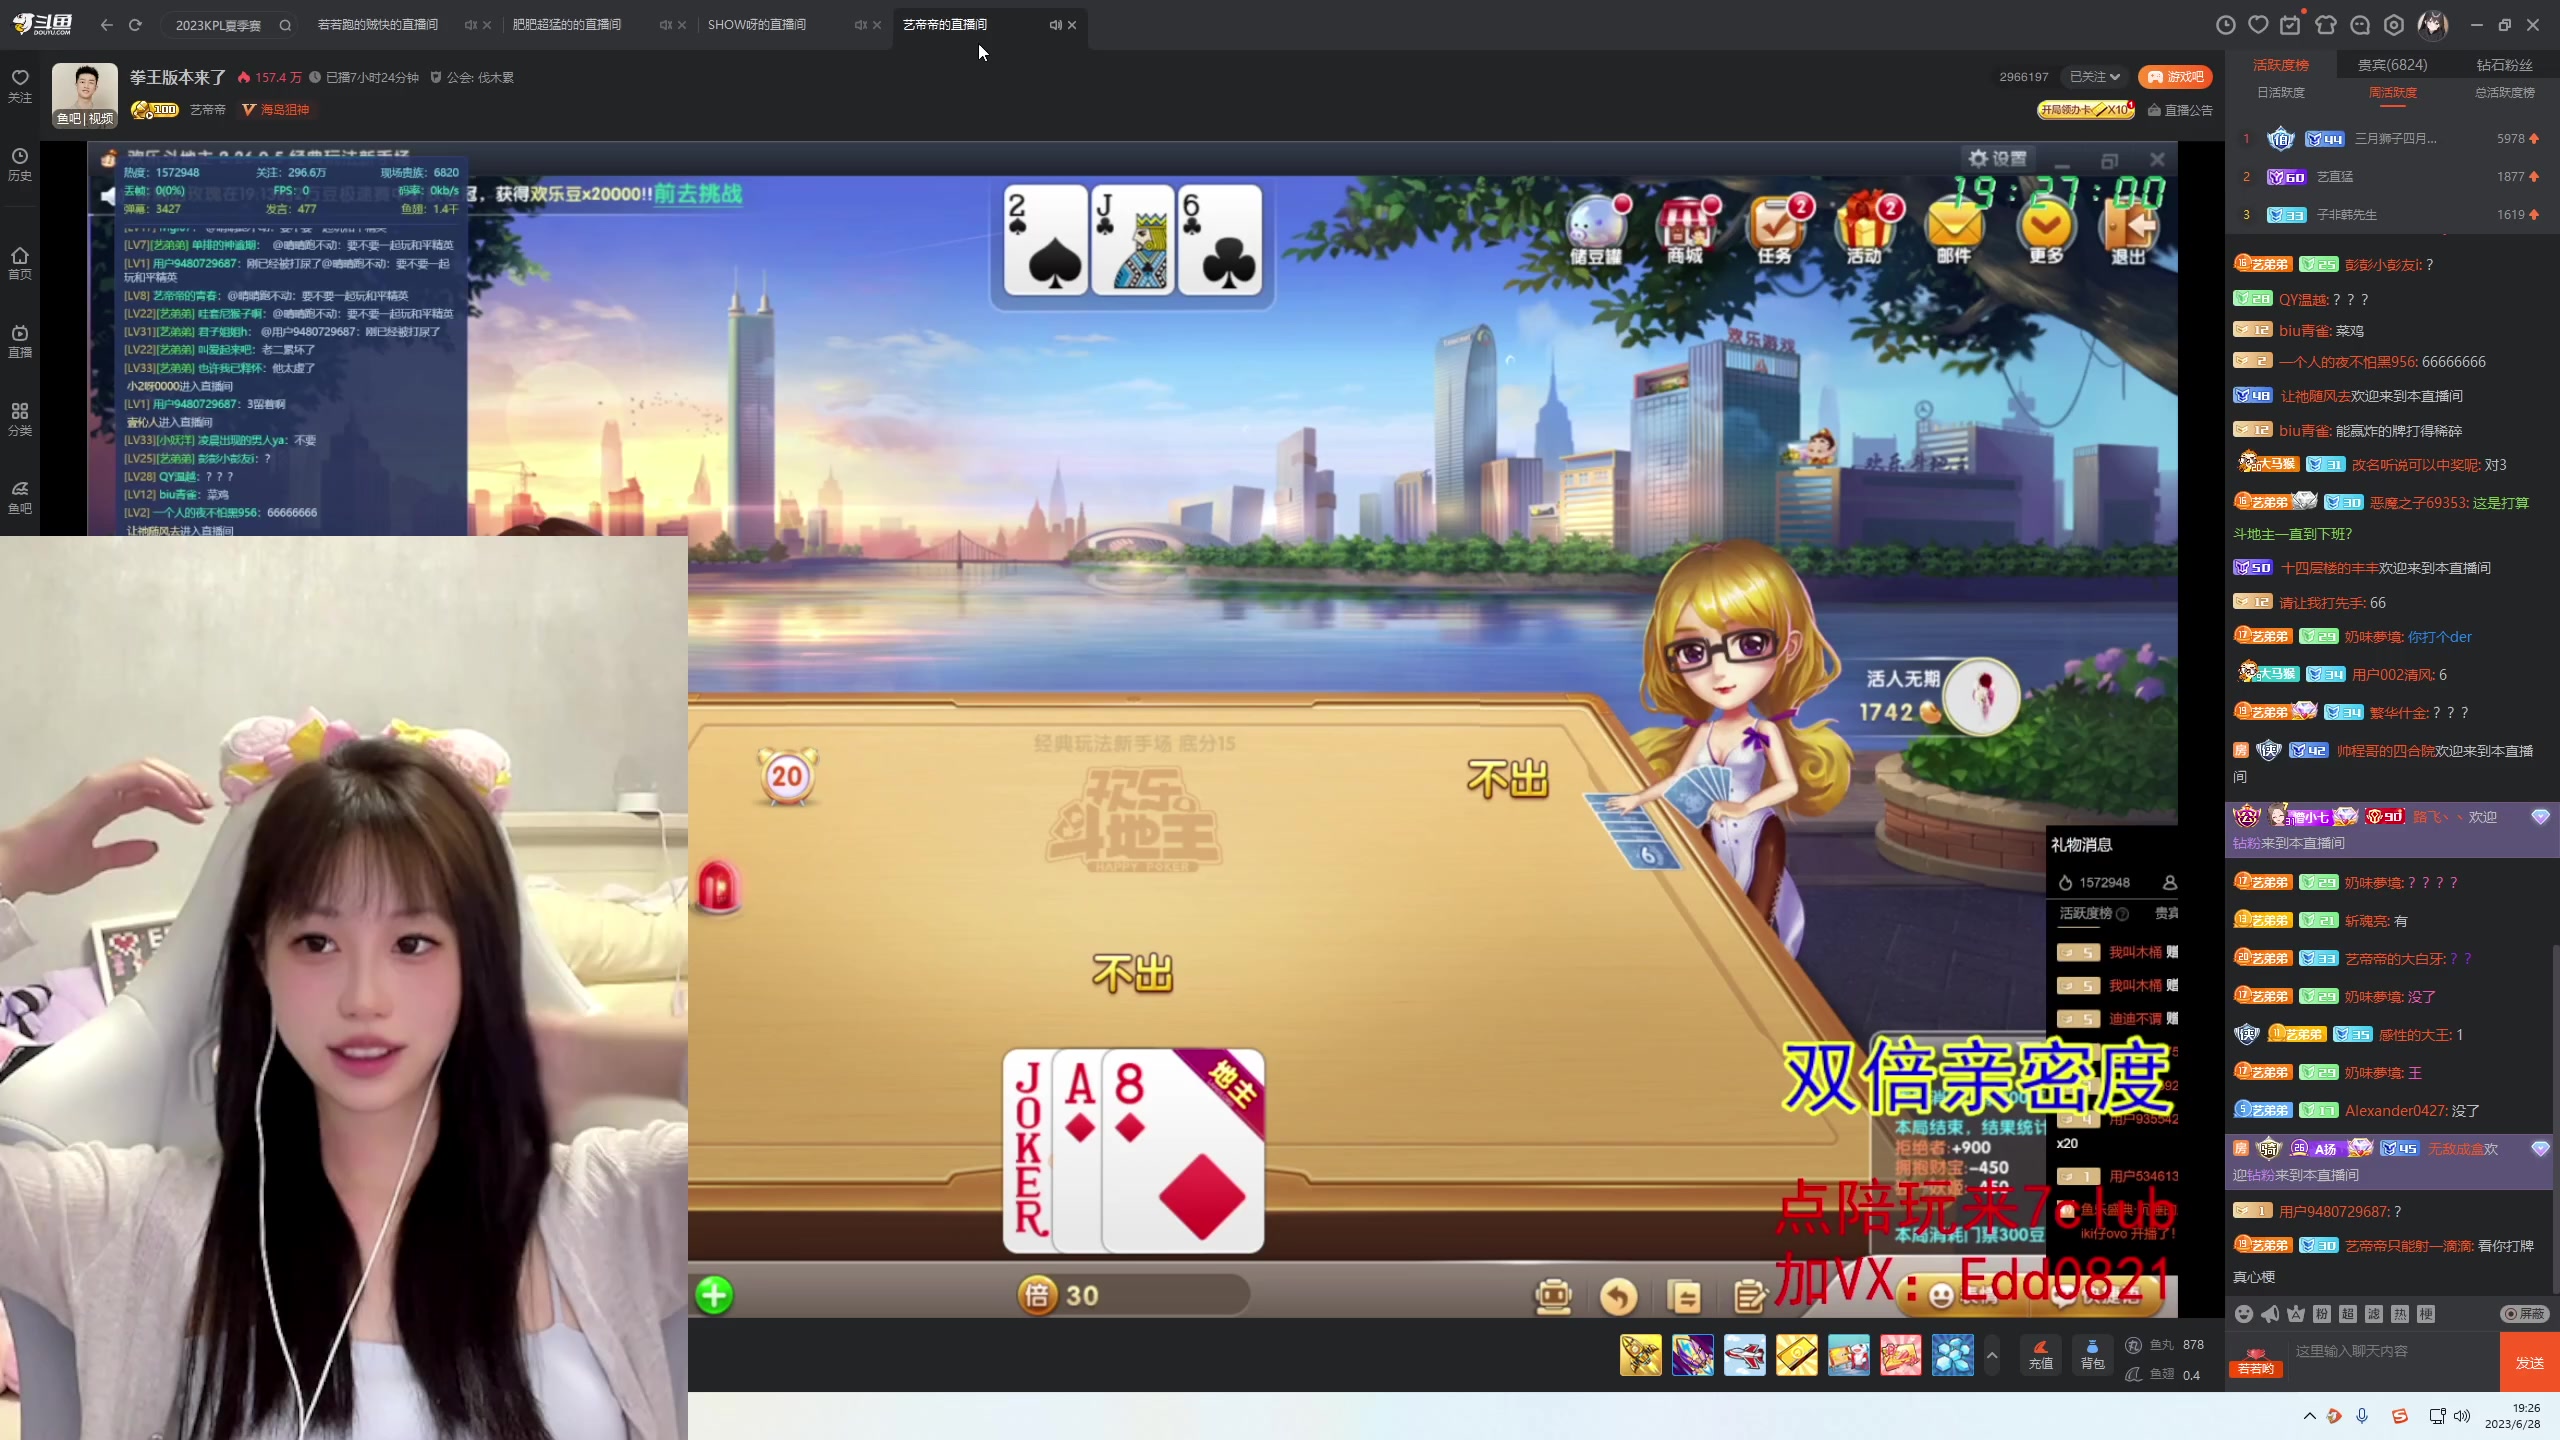Select 总活跃度榜 sub-tab
Viewport: 2560px width, 1440px height.
pyautogui.click(x=2505, y=92)
